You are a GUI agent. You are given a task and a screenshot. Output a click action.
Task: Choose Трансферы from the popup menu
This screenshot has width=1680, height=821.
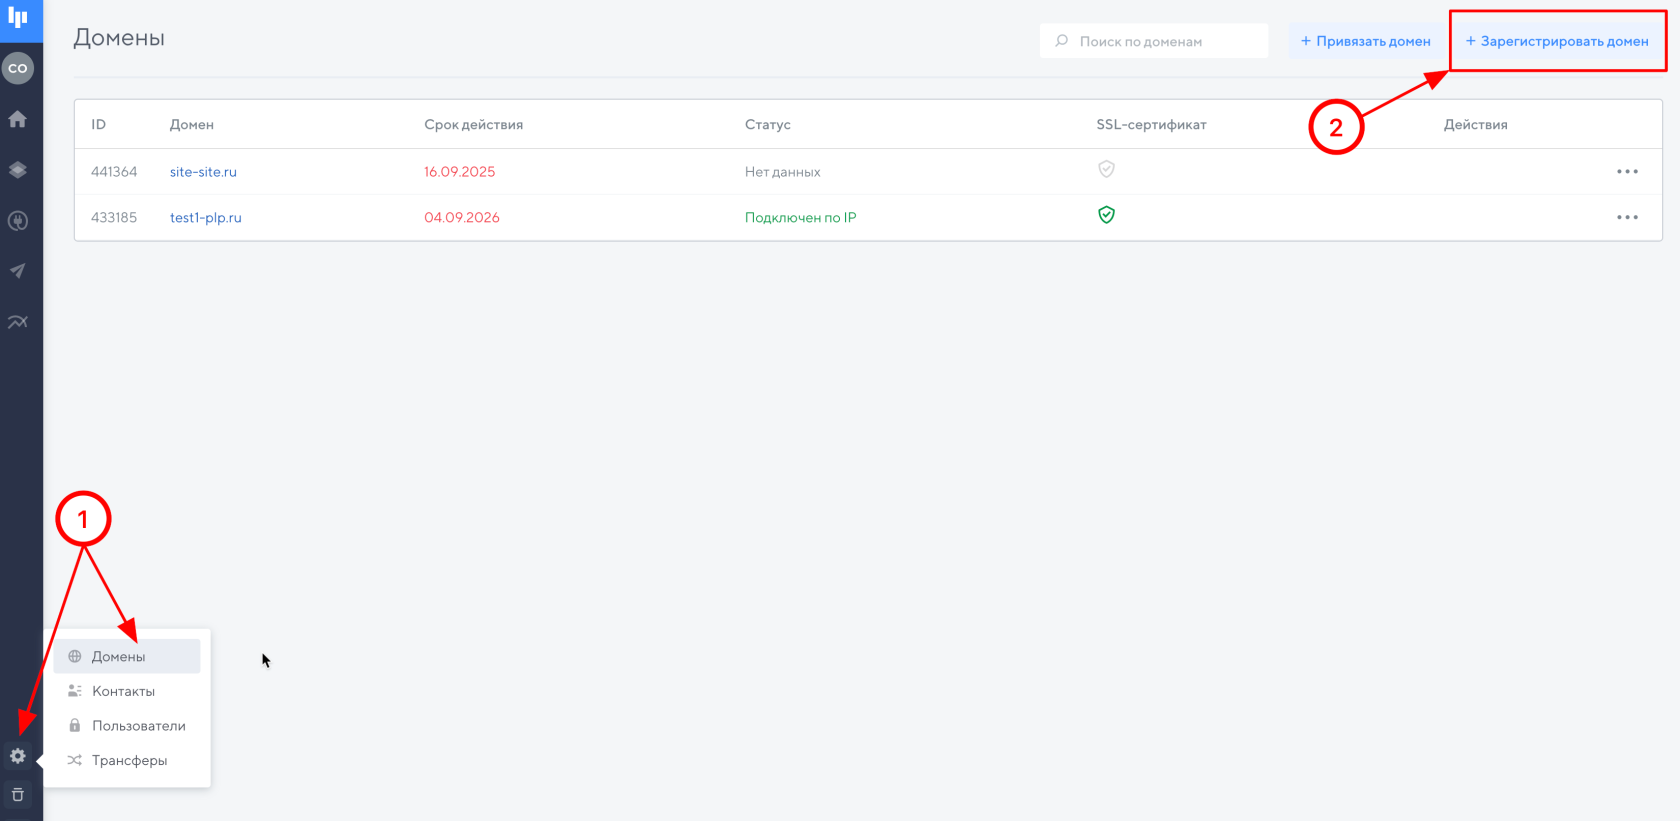[x=129, y=761]
